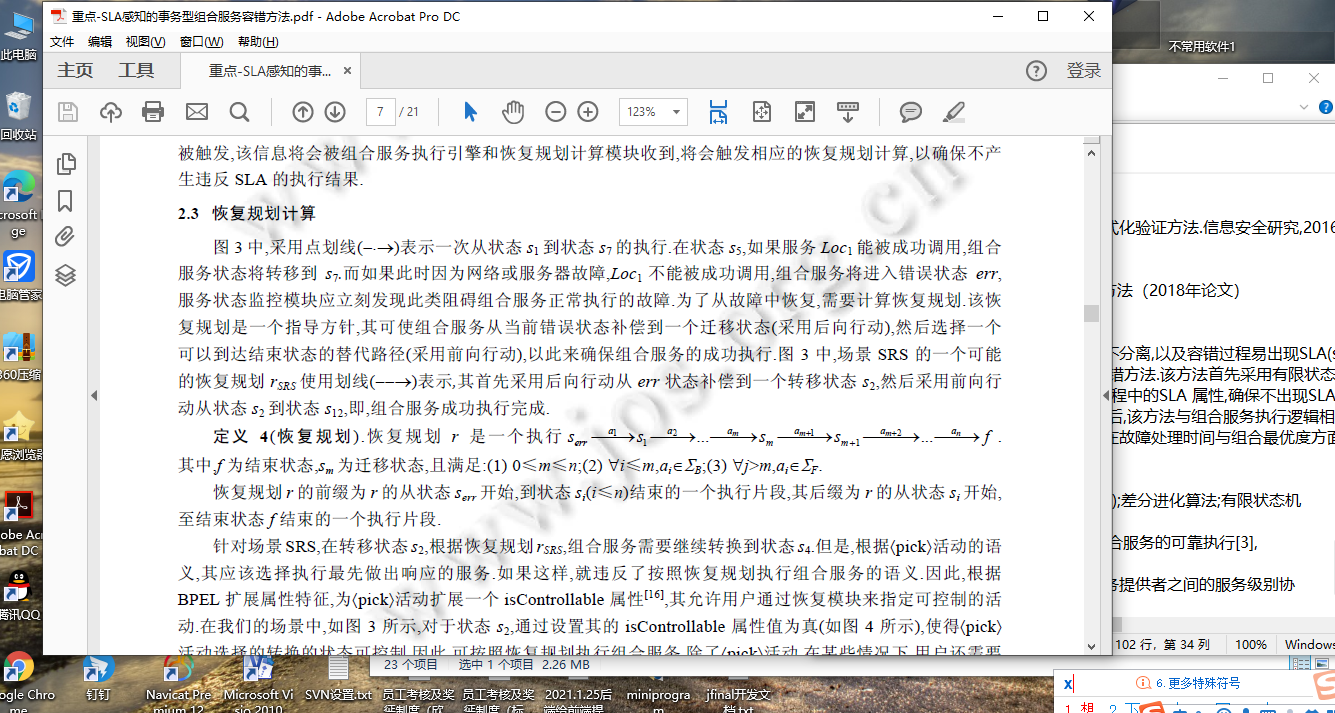The width and height of the screenshot is (1335, 713).
Task: Go to next page arrow
Action: click(x=335, y=112)
